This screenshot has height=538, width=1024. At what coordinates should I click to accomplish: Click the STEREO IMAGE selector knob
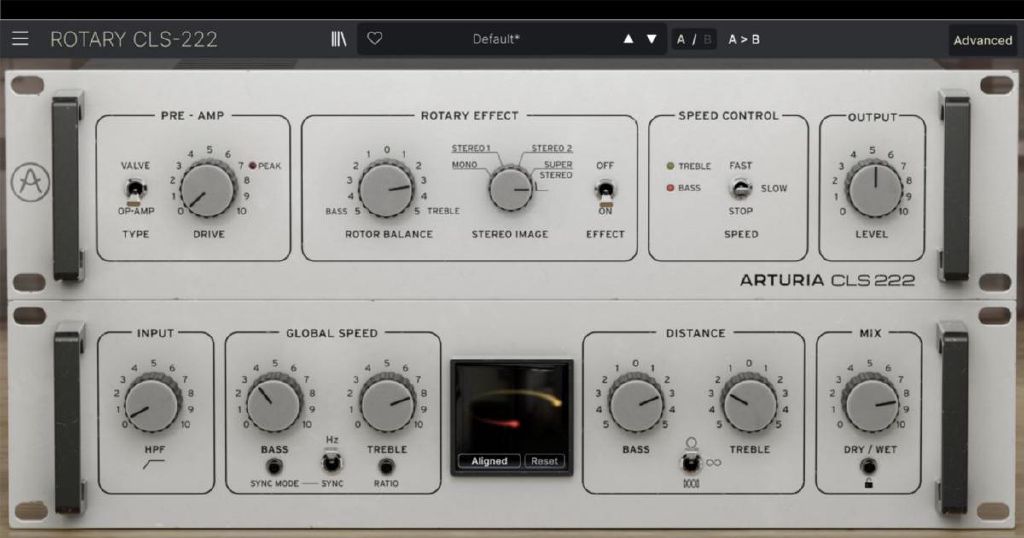point(511,189)
